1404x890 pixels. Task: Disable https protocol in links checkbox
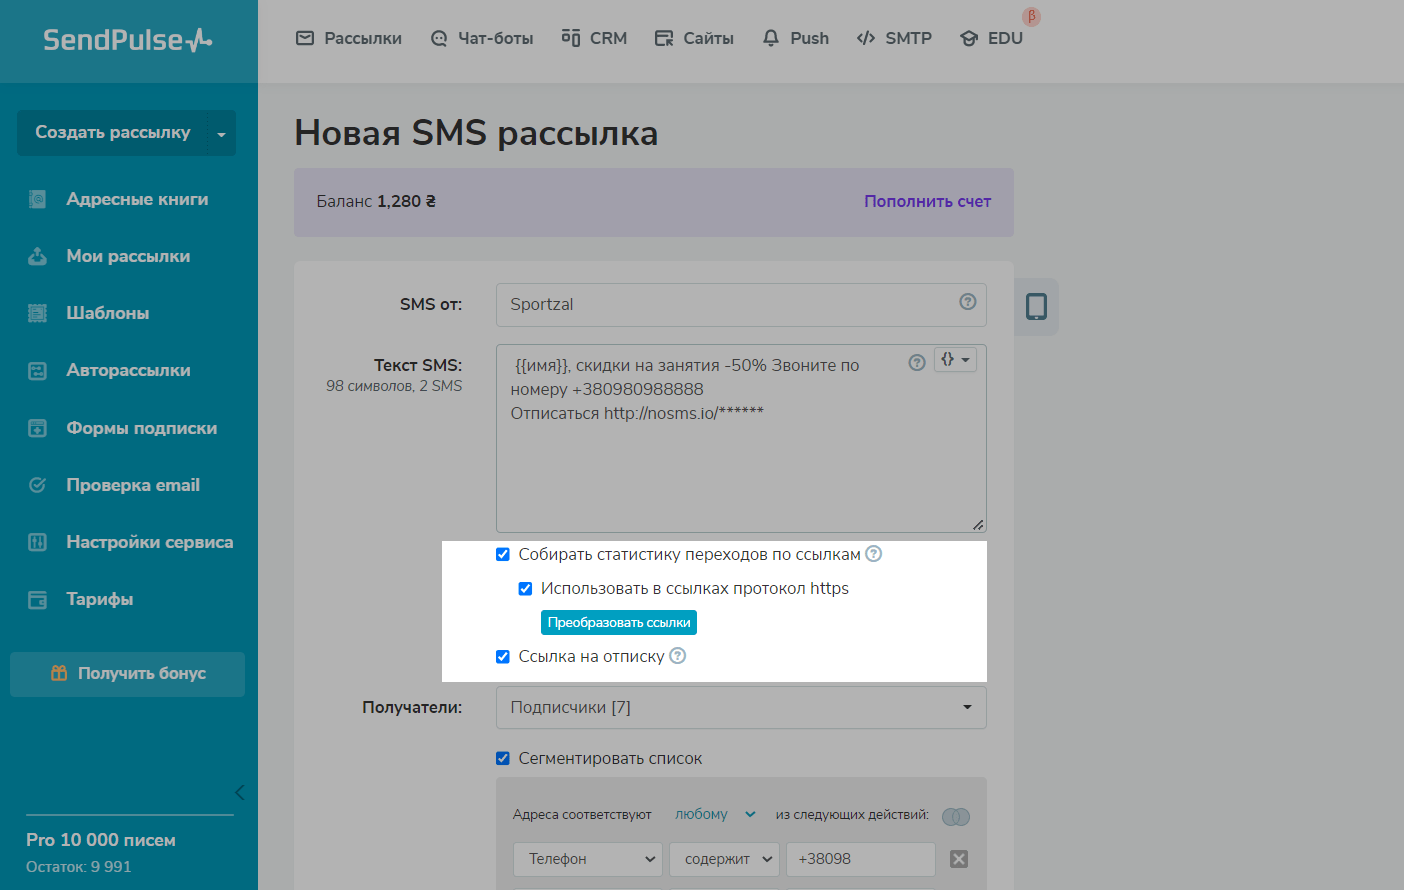525,588
